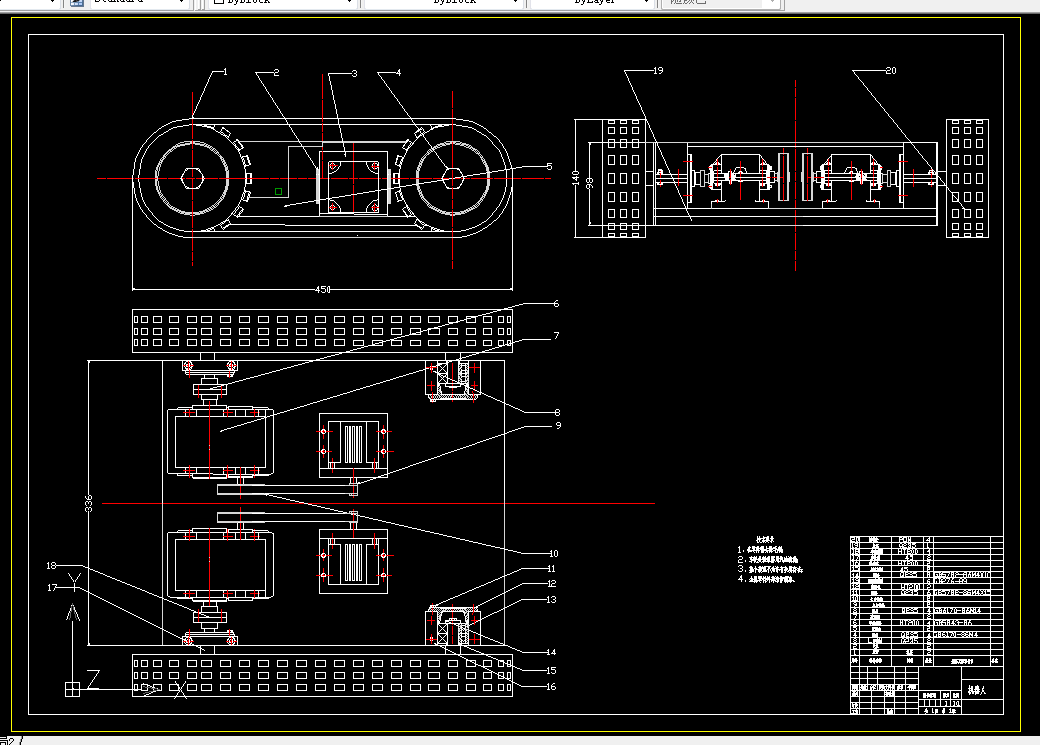Click part callout number 9
This screenshot has height=745, width=1040.
click(x=558, y=425)
